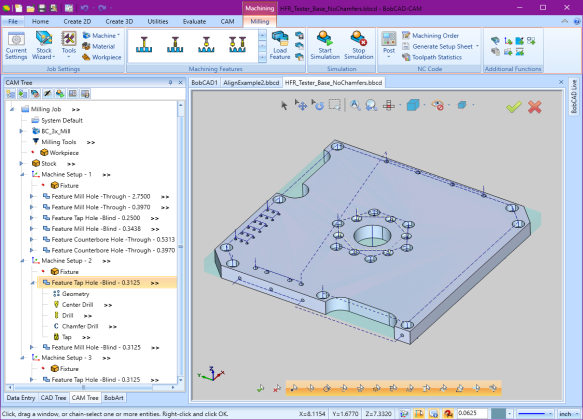Click the red X cancel icon in viewport
This screenshot has height=420, width=583.
click(534, 107)
